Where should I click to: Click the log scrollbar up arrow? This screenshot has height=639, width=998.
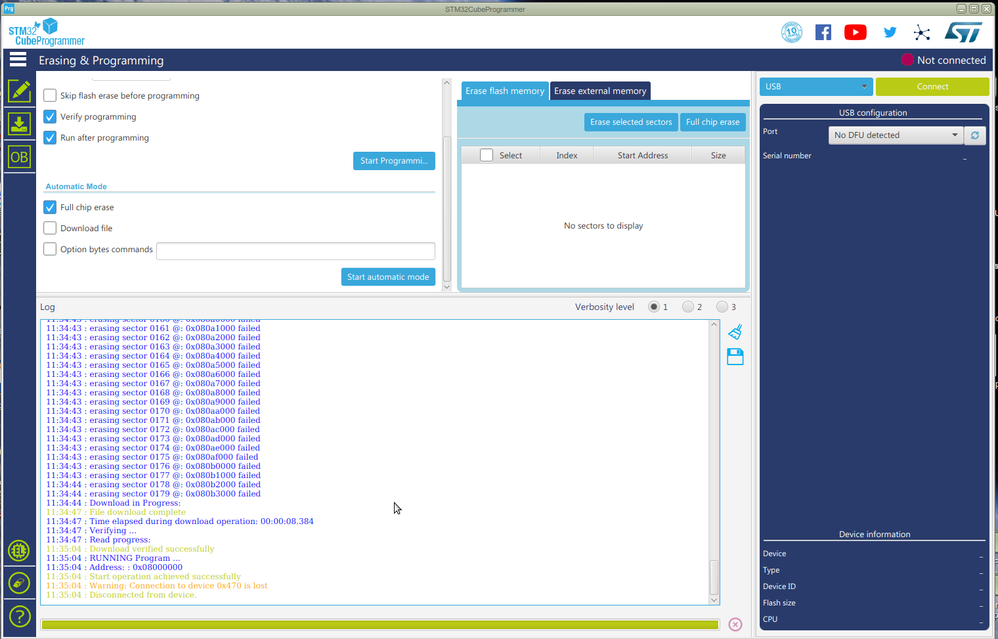pos(713,325)
